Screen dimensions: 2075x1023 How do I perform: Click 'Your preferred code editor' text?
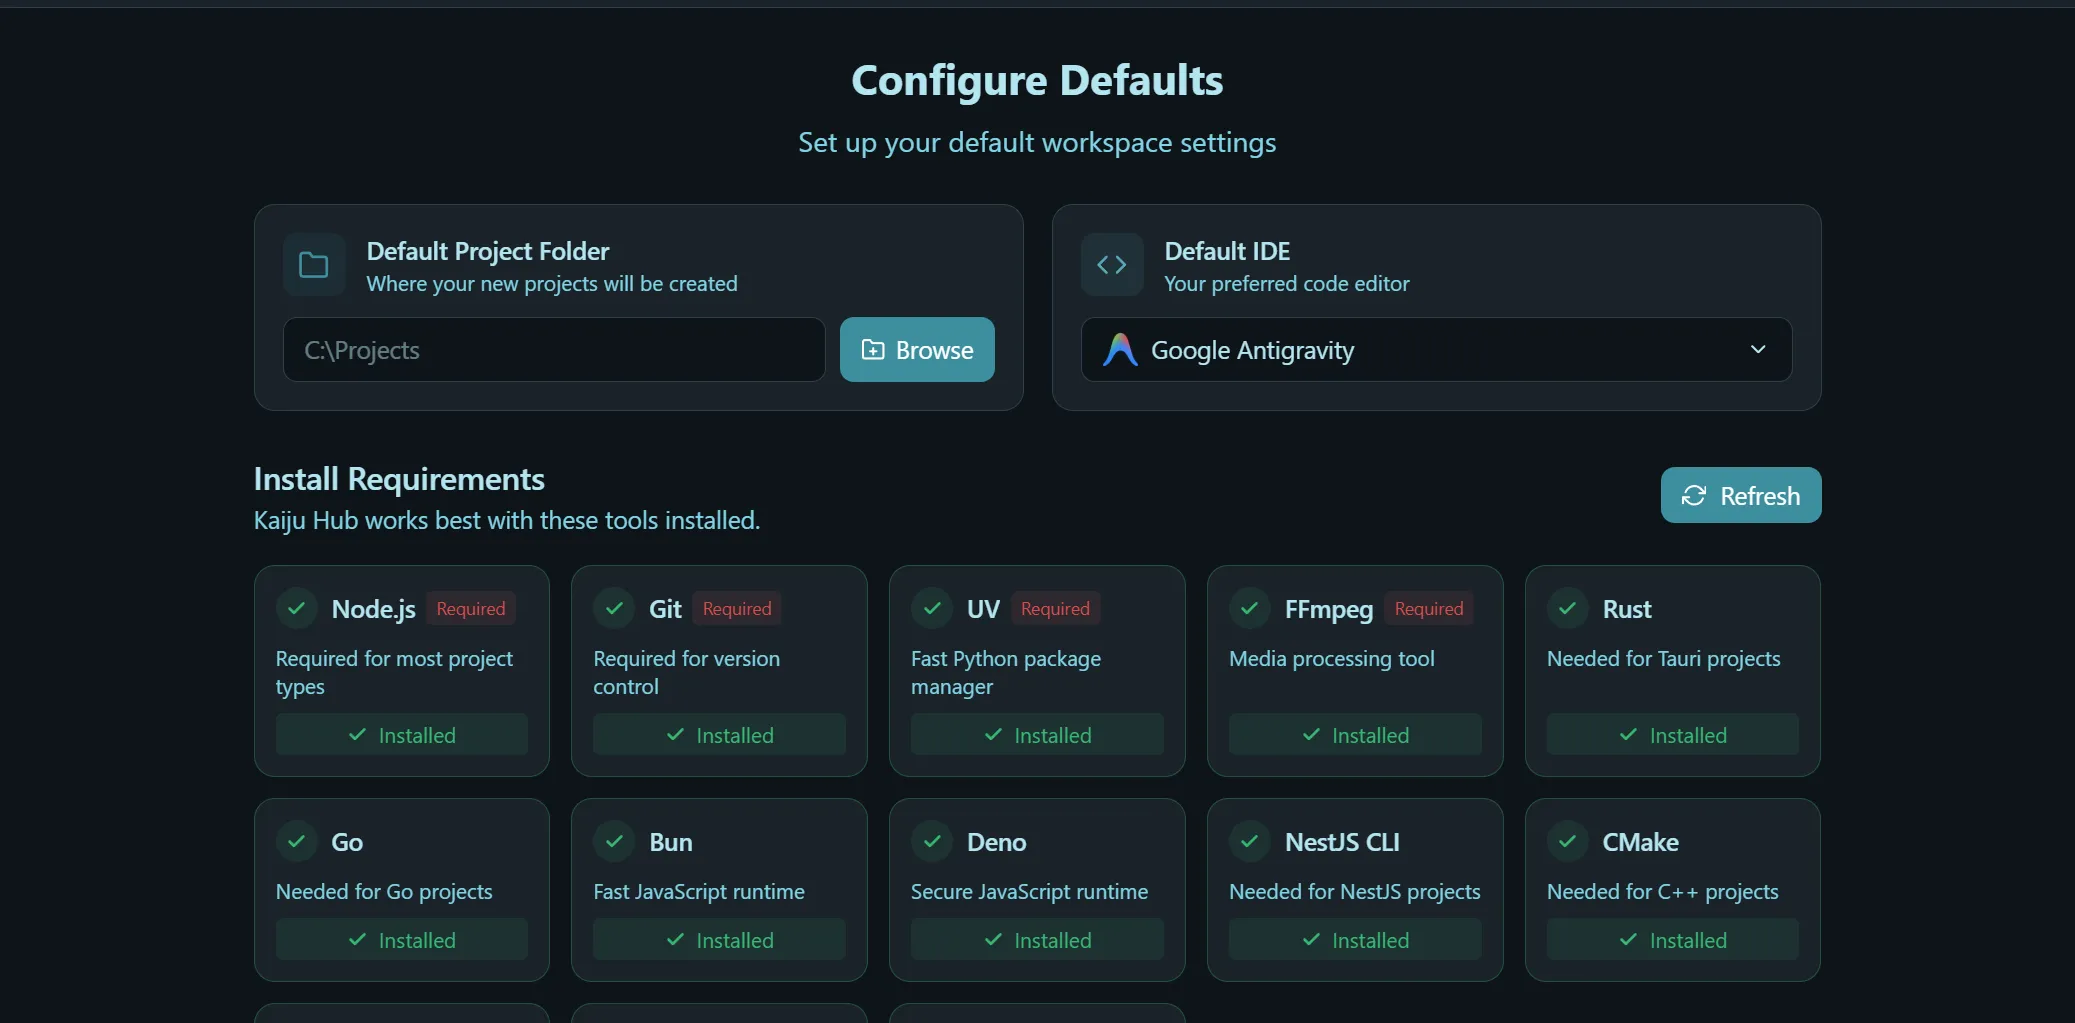click(1287, 284)
